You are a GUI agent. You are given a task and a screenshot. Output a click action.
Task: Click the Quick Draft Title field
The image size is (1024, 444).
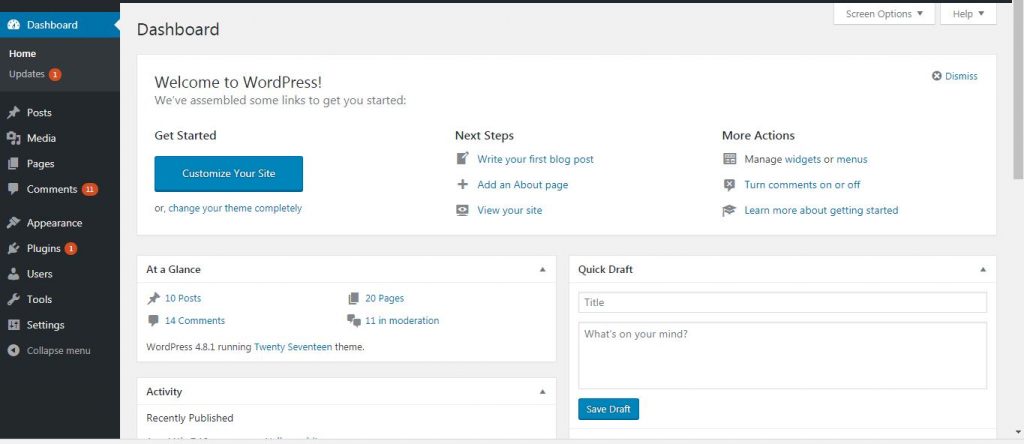pyautogui.click(x=782, y=302)
